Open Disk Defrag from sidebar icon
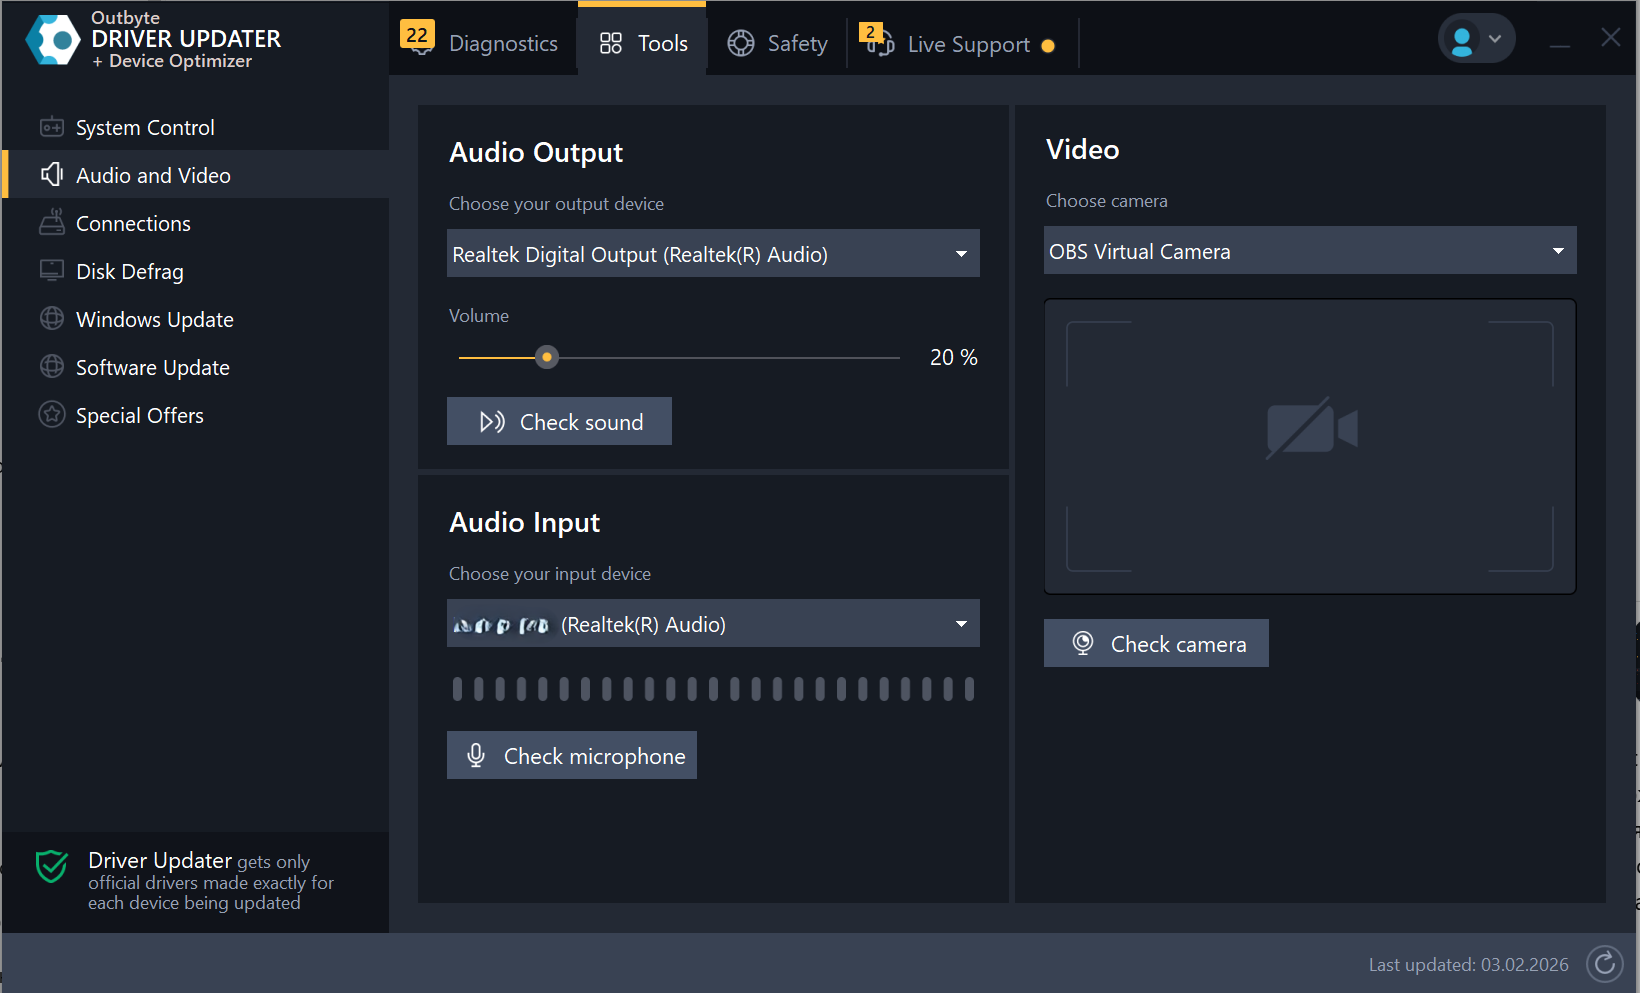This screenshot has width=1640, height=993. 52,271
